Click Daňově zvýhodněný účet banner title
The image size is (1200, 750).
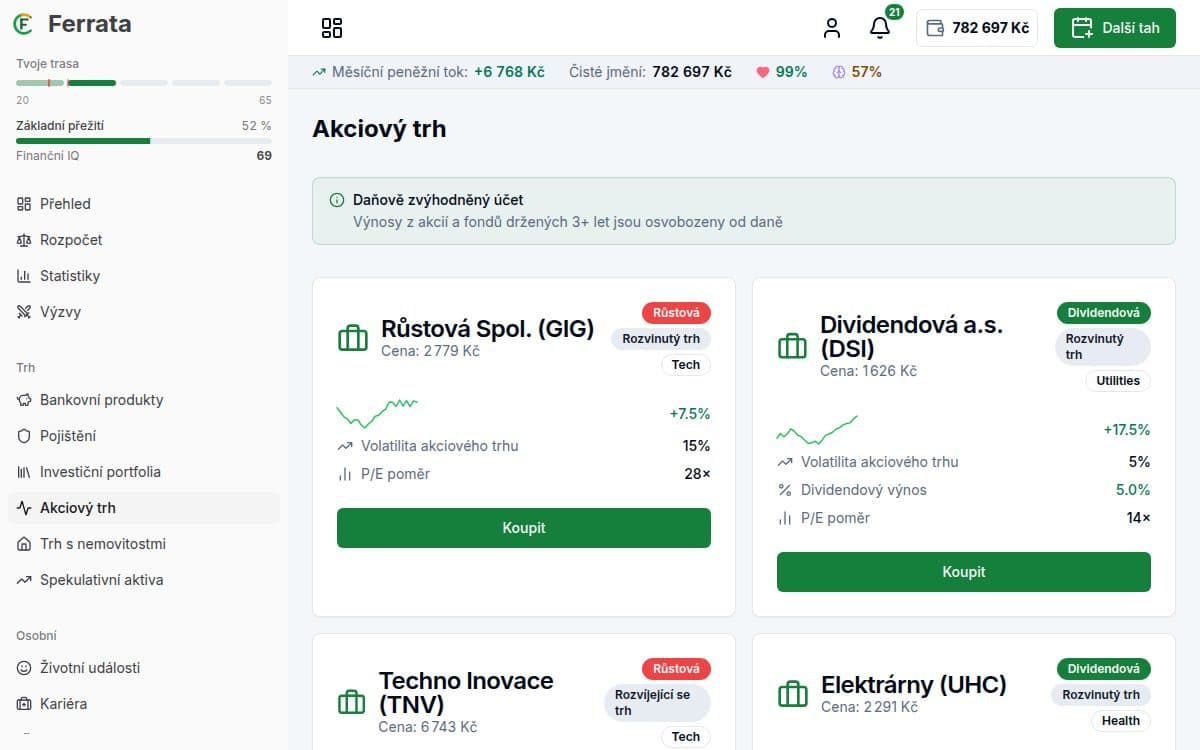point(438,200)
